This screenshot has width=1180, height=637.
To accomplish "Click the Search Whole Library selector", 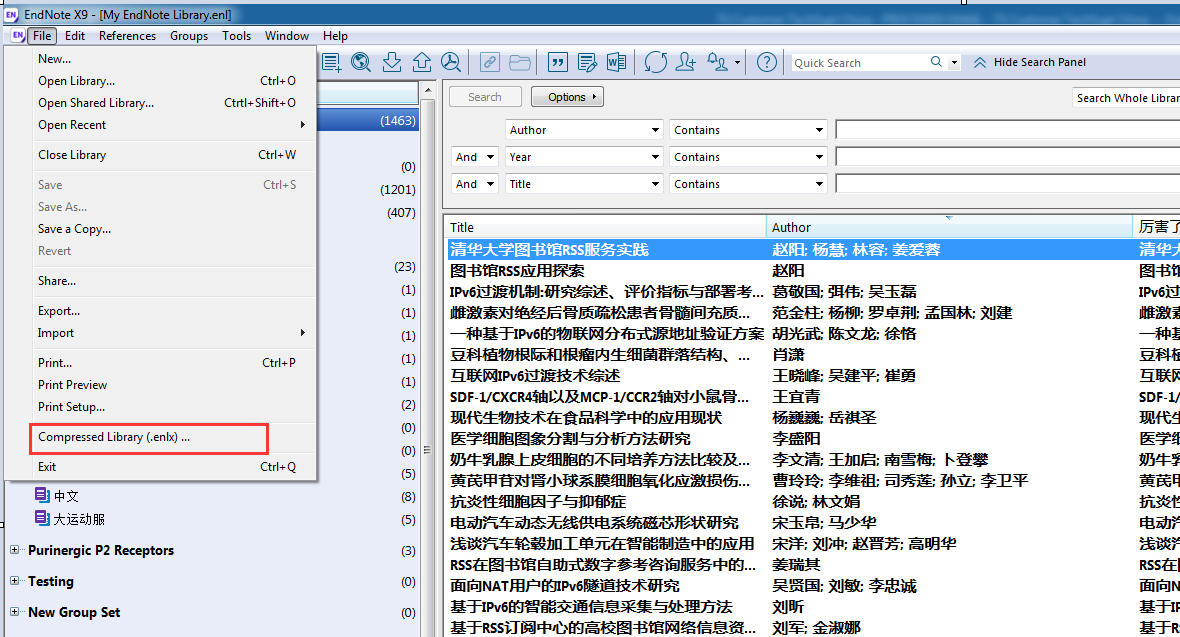I will [x=1127, y=98].
